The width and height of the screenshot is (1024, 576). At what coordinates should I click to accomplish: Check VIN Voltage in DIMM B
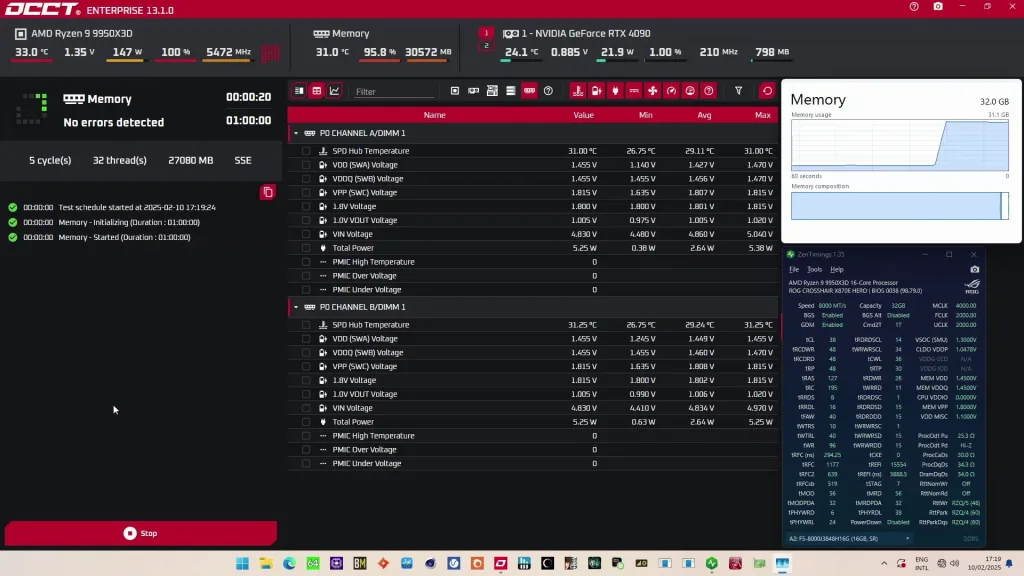(306, 408)
